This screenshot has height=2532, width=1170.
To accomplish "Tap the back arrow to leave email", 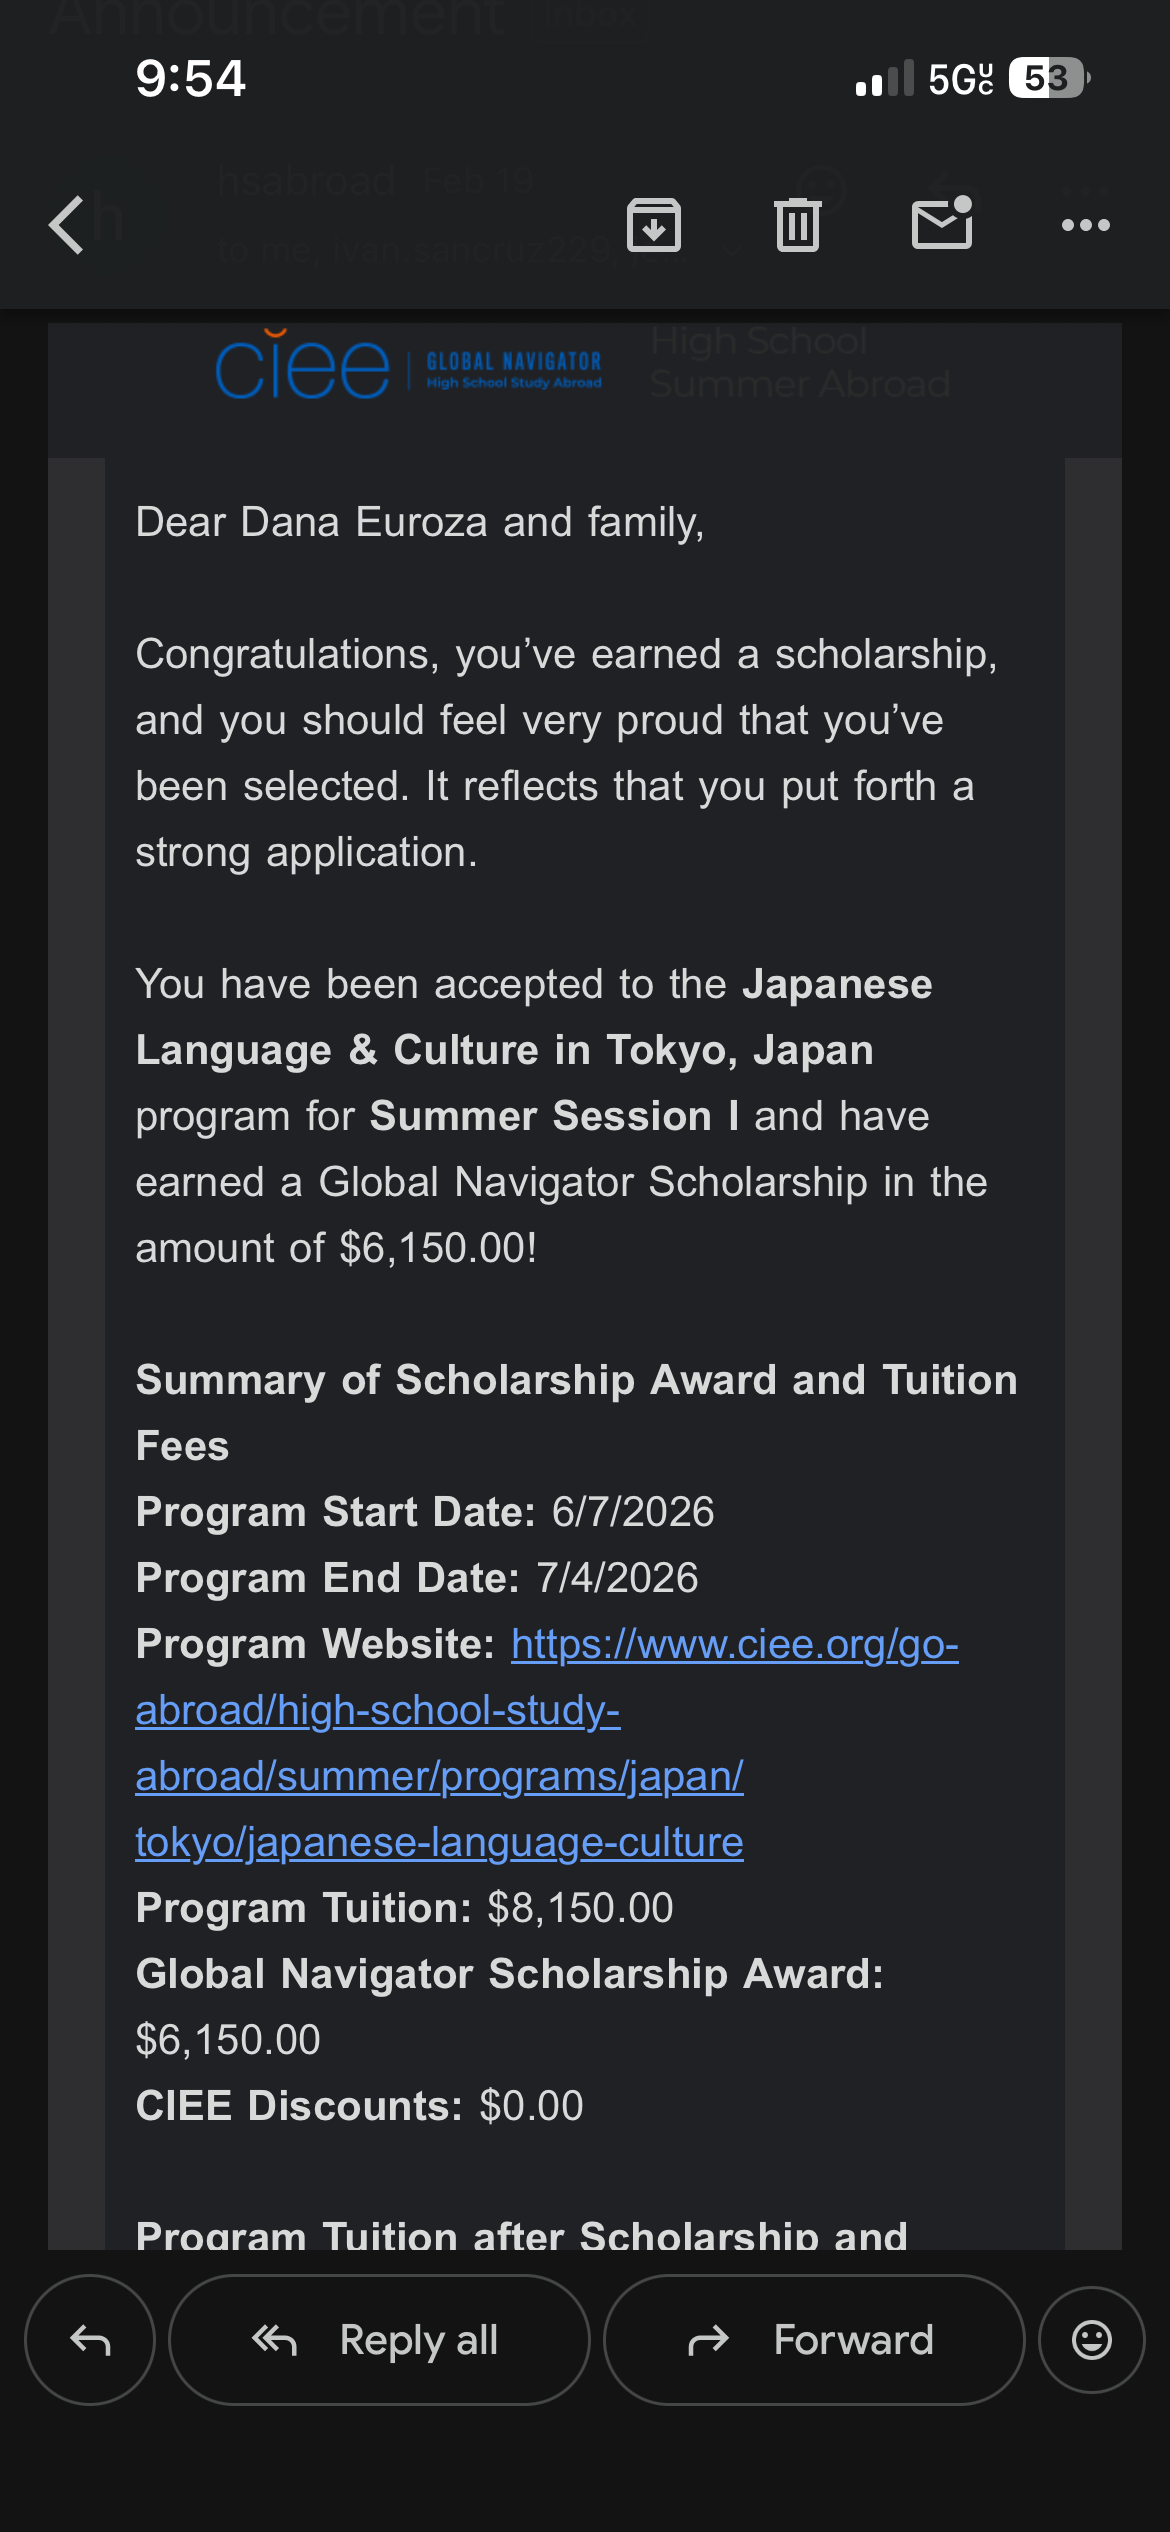I will [x=67, y=225].
